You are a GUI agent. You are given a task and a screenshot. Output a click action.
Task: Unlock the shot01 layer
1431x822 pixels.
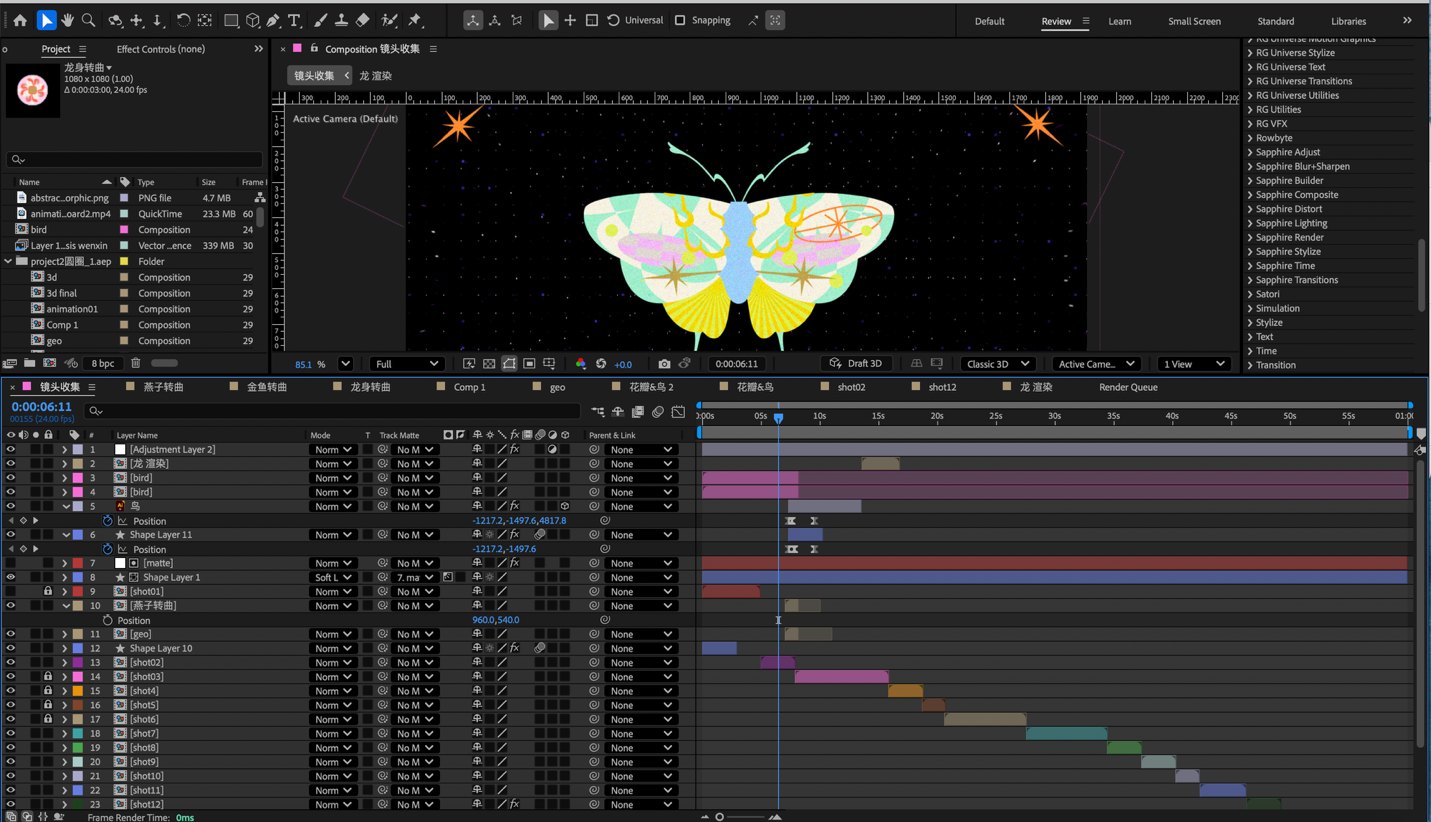coord(47,592)
